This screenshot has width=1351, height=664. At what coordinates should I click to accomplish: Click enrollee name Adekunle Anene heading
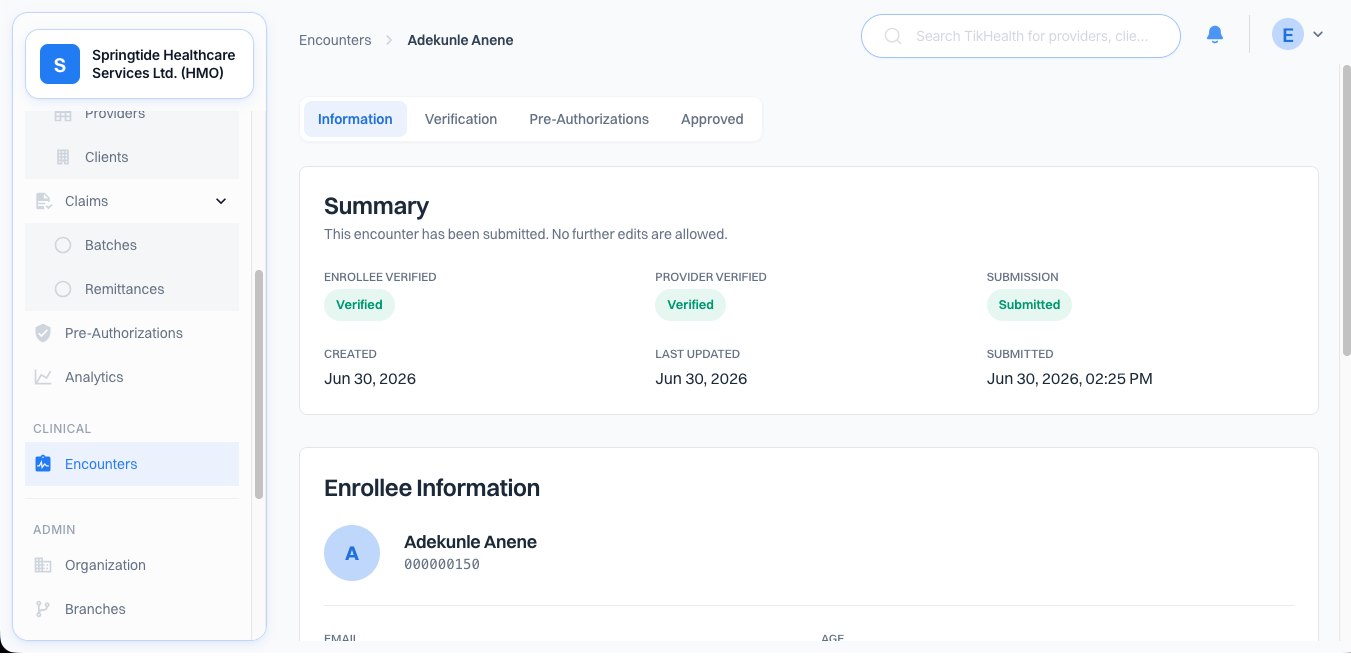470,542
